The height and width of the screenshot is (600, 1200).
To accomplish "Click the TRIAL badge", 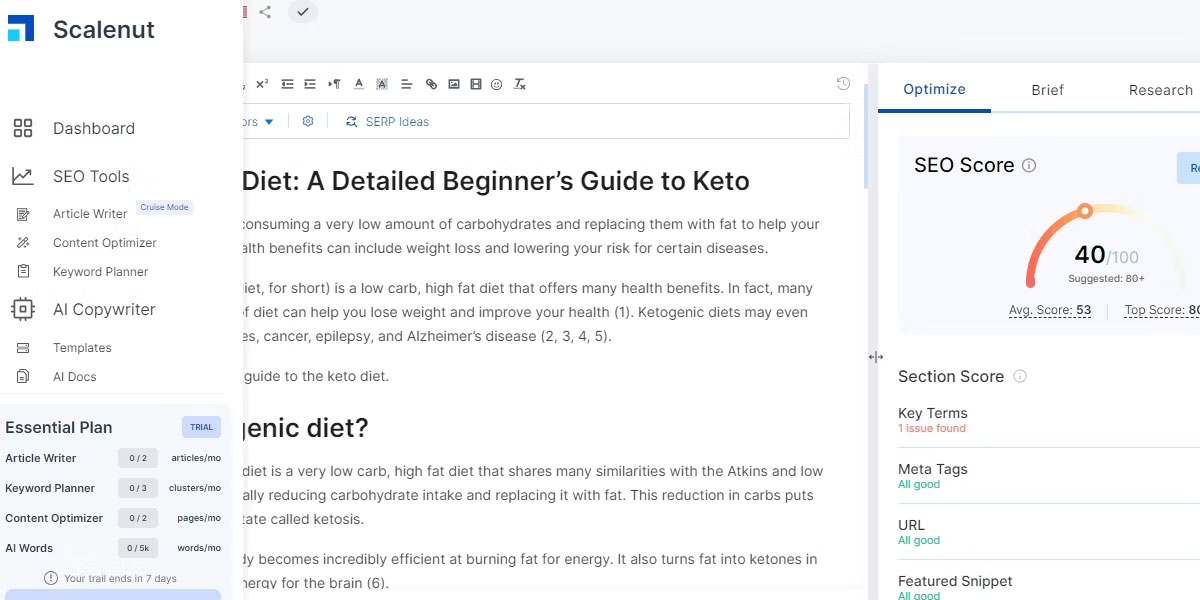I will tap(201, 427).
